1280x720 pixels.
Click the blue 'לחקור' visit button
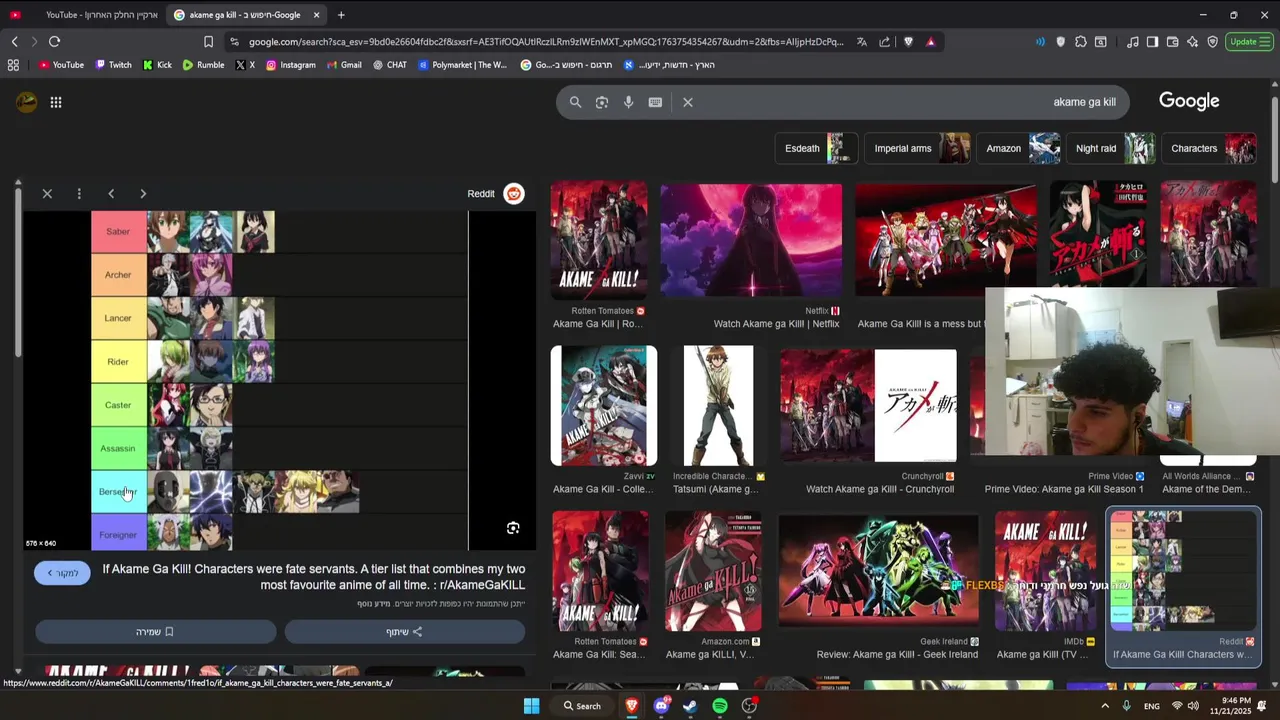[x=62, y=573]
